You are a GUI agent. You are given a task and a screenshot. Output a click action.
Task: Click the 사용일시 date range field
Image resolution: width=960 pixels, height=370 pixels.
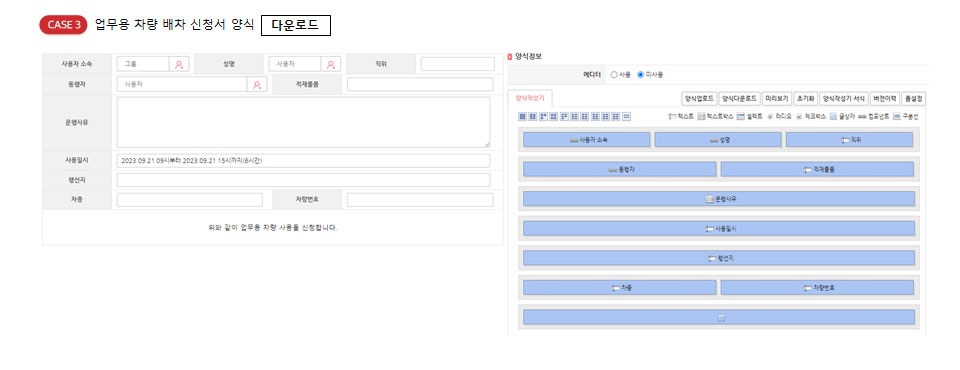pyautogui.click(x=304, y=160)
